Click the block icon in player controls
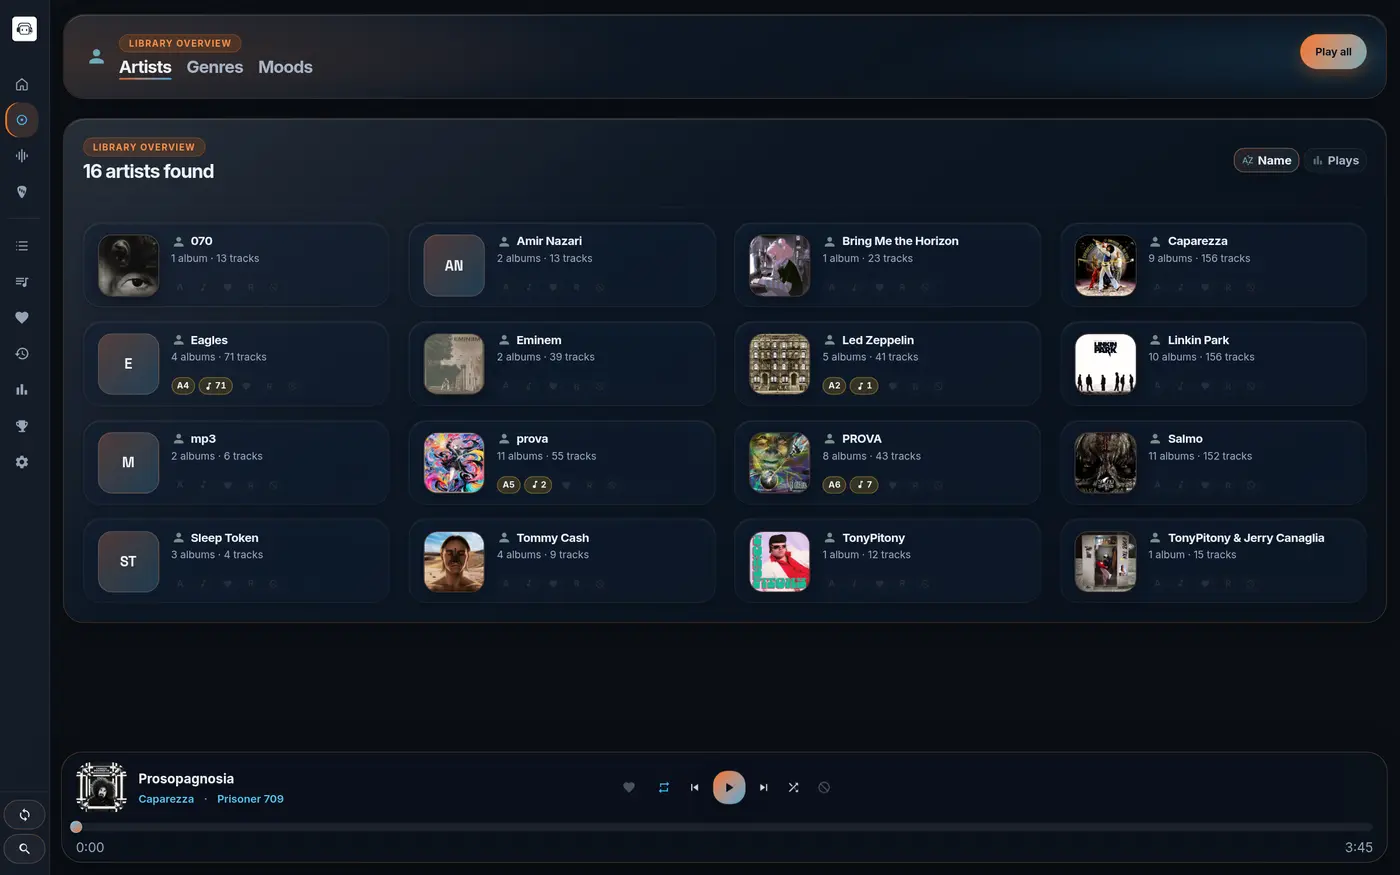1400x875 pixels. 824,788
